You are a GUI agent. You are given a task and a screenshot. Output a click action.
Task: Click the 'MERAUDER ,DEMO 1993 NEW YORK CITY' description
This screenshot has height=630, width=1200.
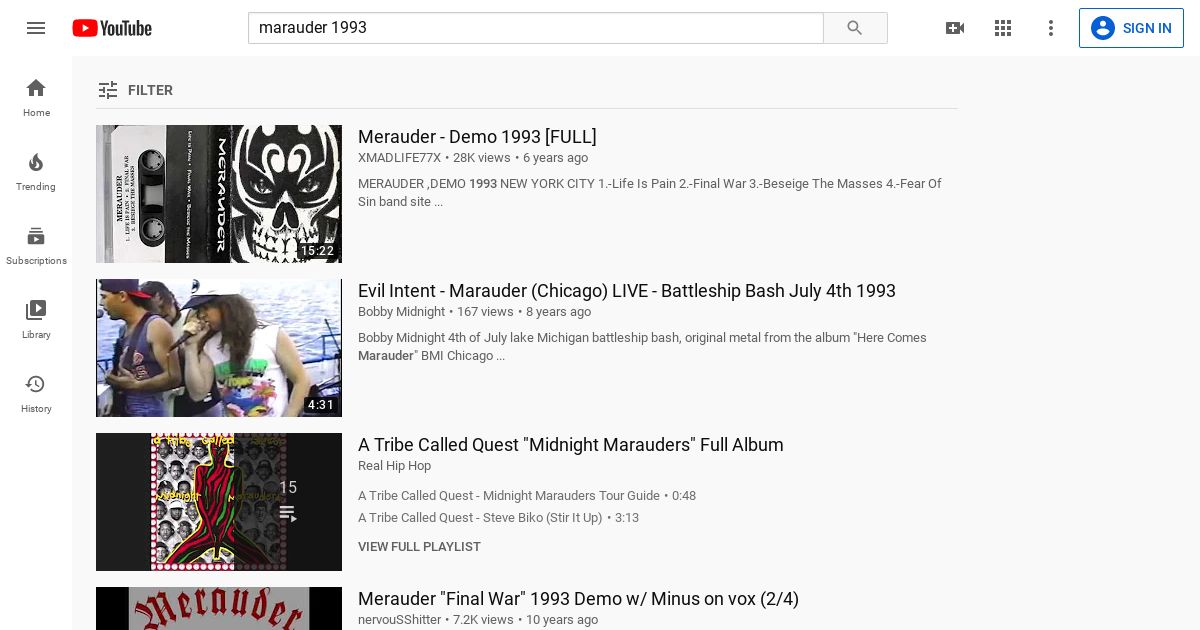[650, 193]
